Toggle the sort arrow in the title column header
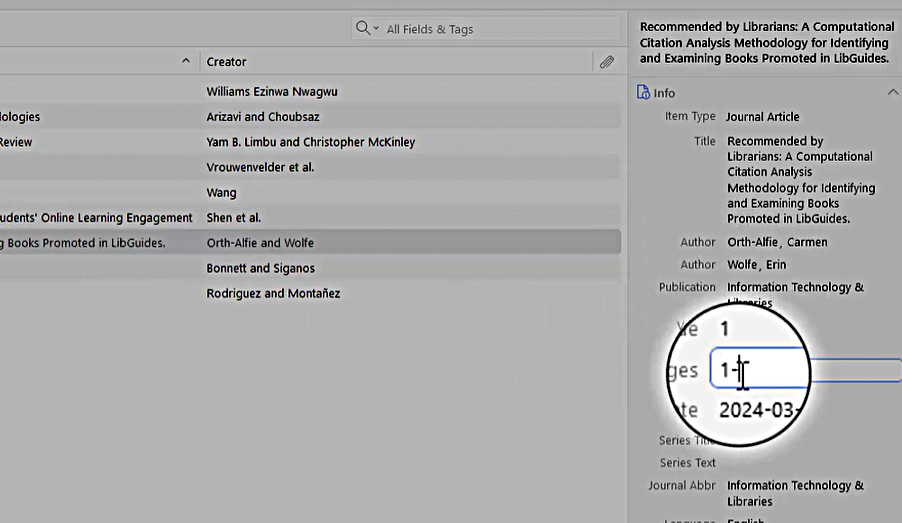 tap(185, 62)
